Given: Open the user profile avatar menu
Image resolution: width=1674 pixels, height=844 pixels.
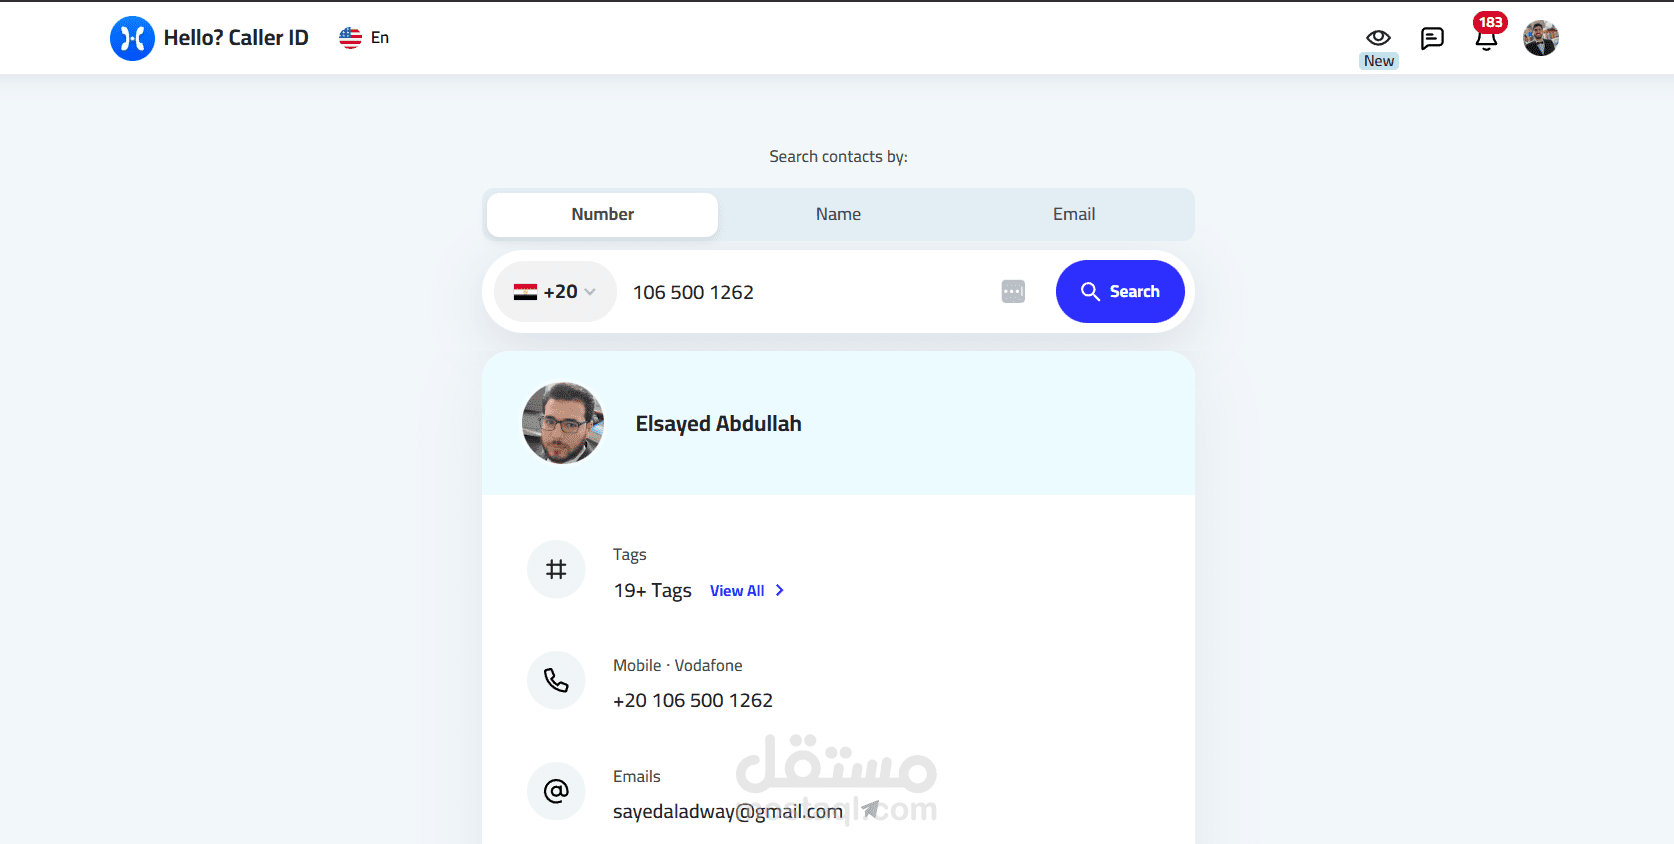Looking at the screenshot, I should (x=1541, y=38).
